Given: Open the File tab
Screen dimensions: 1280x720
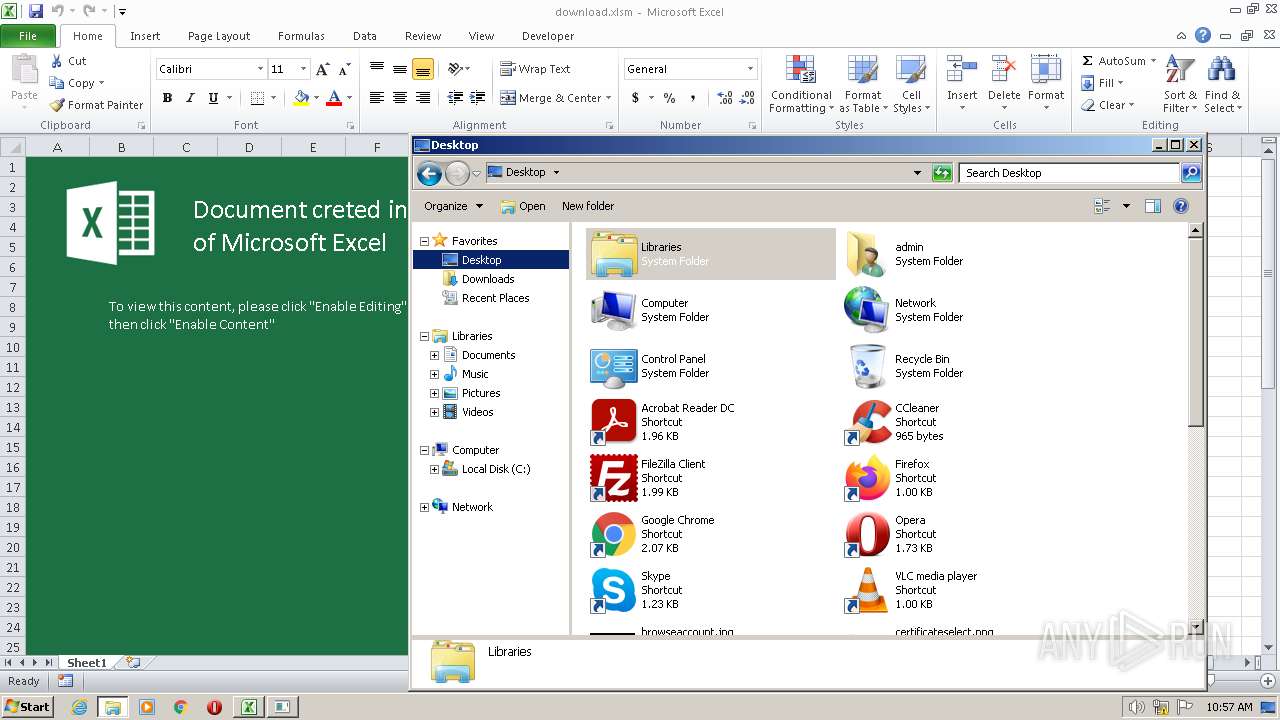Looking at the screenshot, I should click(28, 36).
